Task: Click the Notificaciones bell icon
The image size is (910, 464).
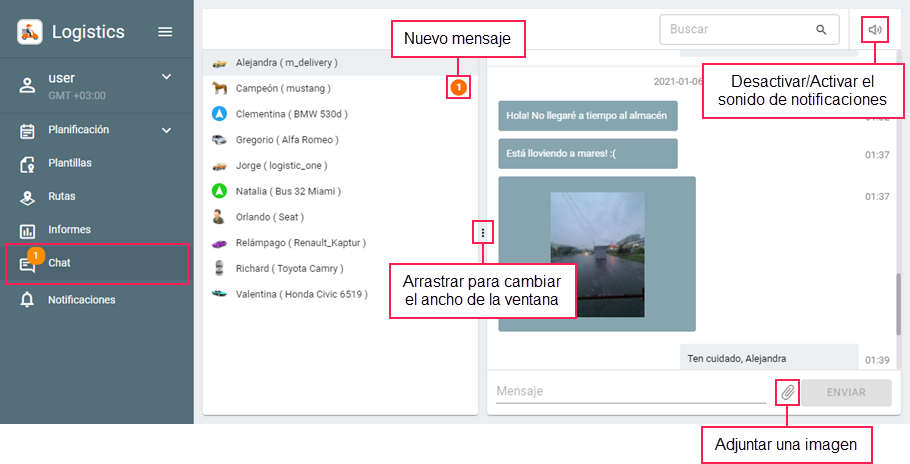Action: click(x=27, y=300)
